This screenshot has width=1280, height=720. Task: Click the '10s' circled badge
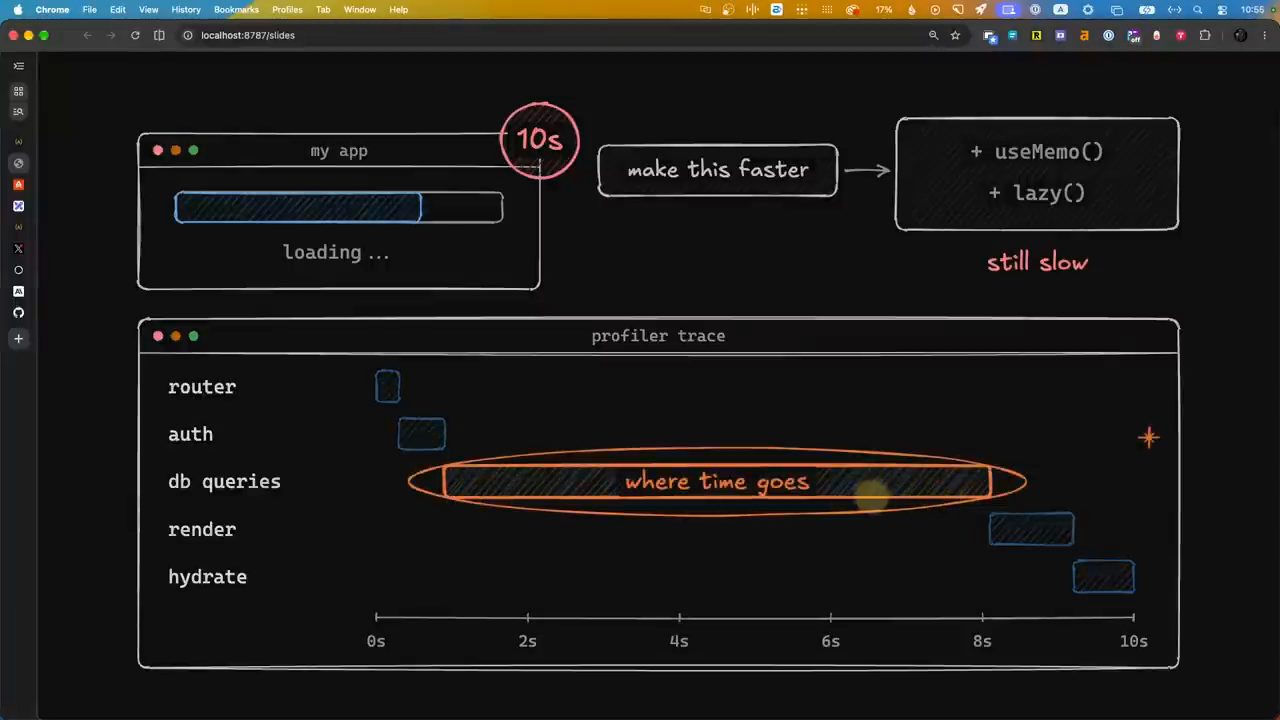[540, 140]
